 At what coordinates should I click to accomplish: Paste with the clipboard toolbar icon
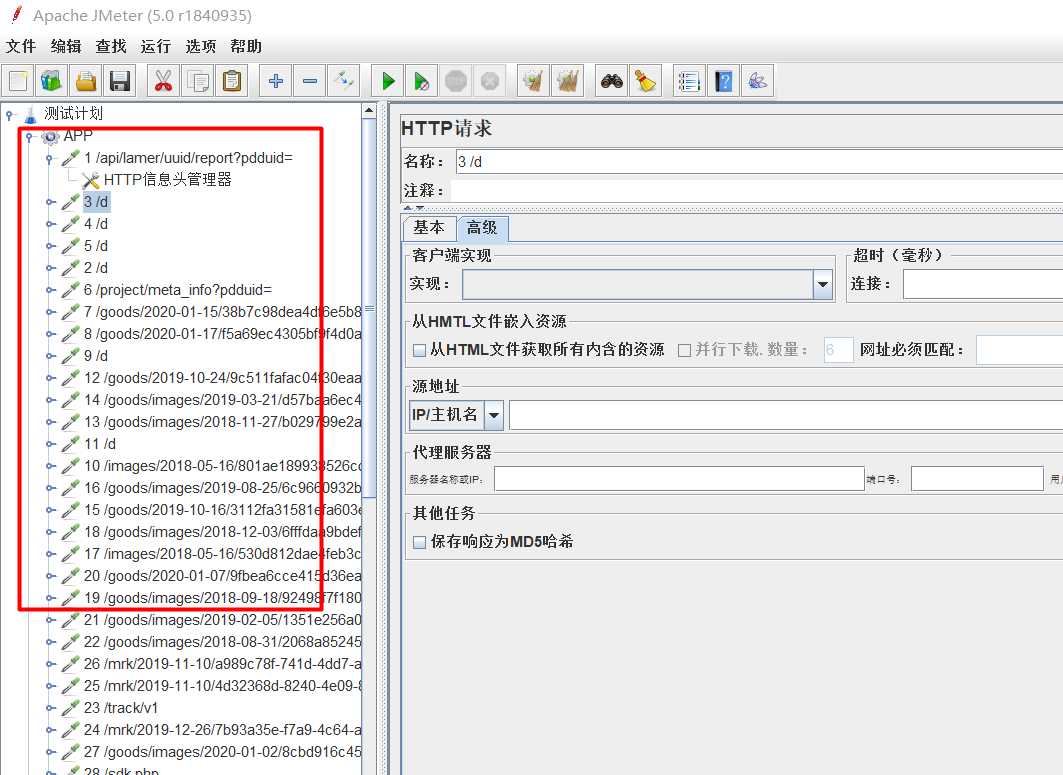(x=232, y=81)
